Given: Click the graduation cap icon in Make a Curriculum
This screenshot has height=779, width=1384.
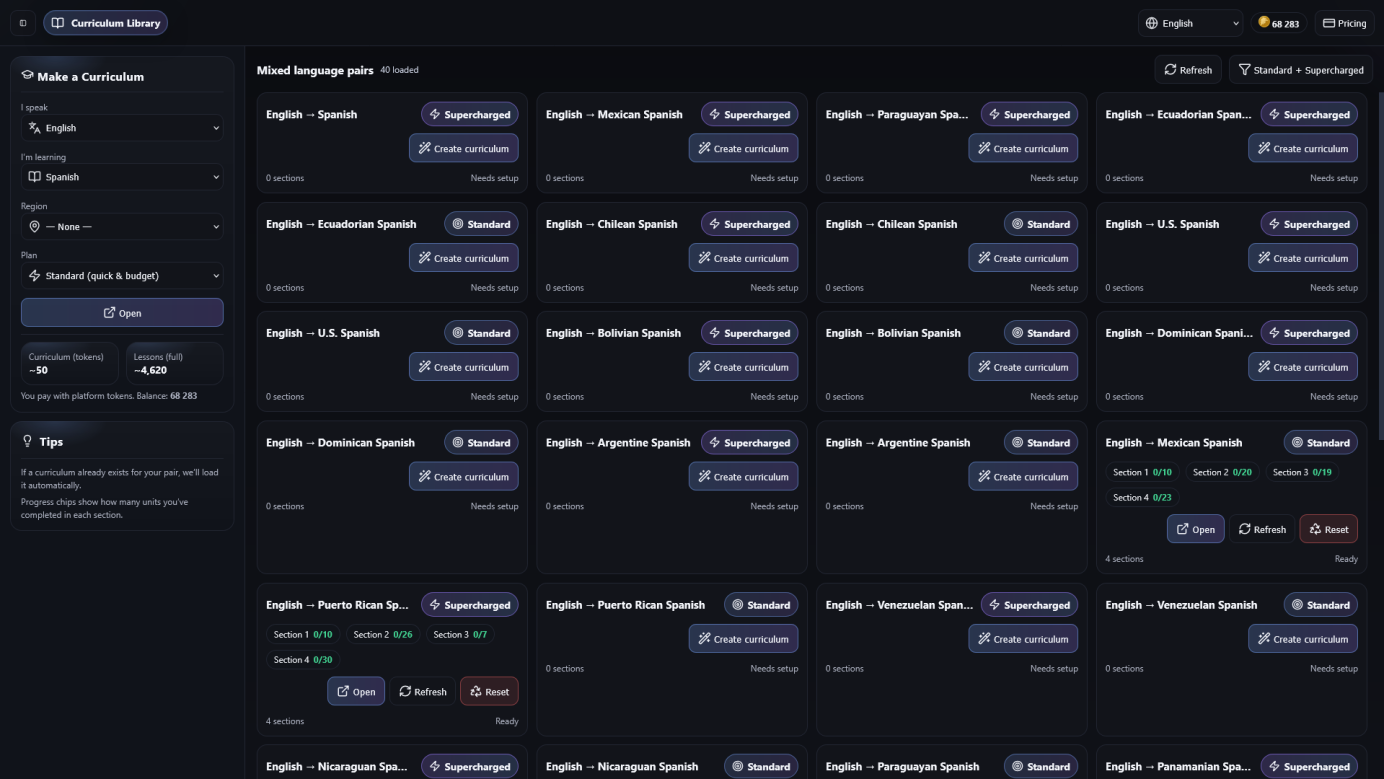Looking at the screenshot, I should click(27, 76).
